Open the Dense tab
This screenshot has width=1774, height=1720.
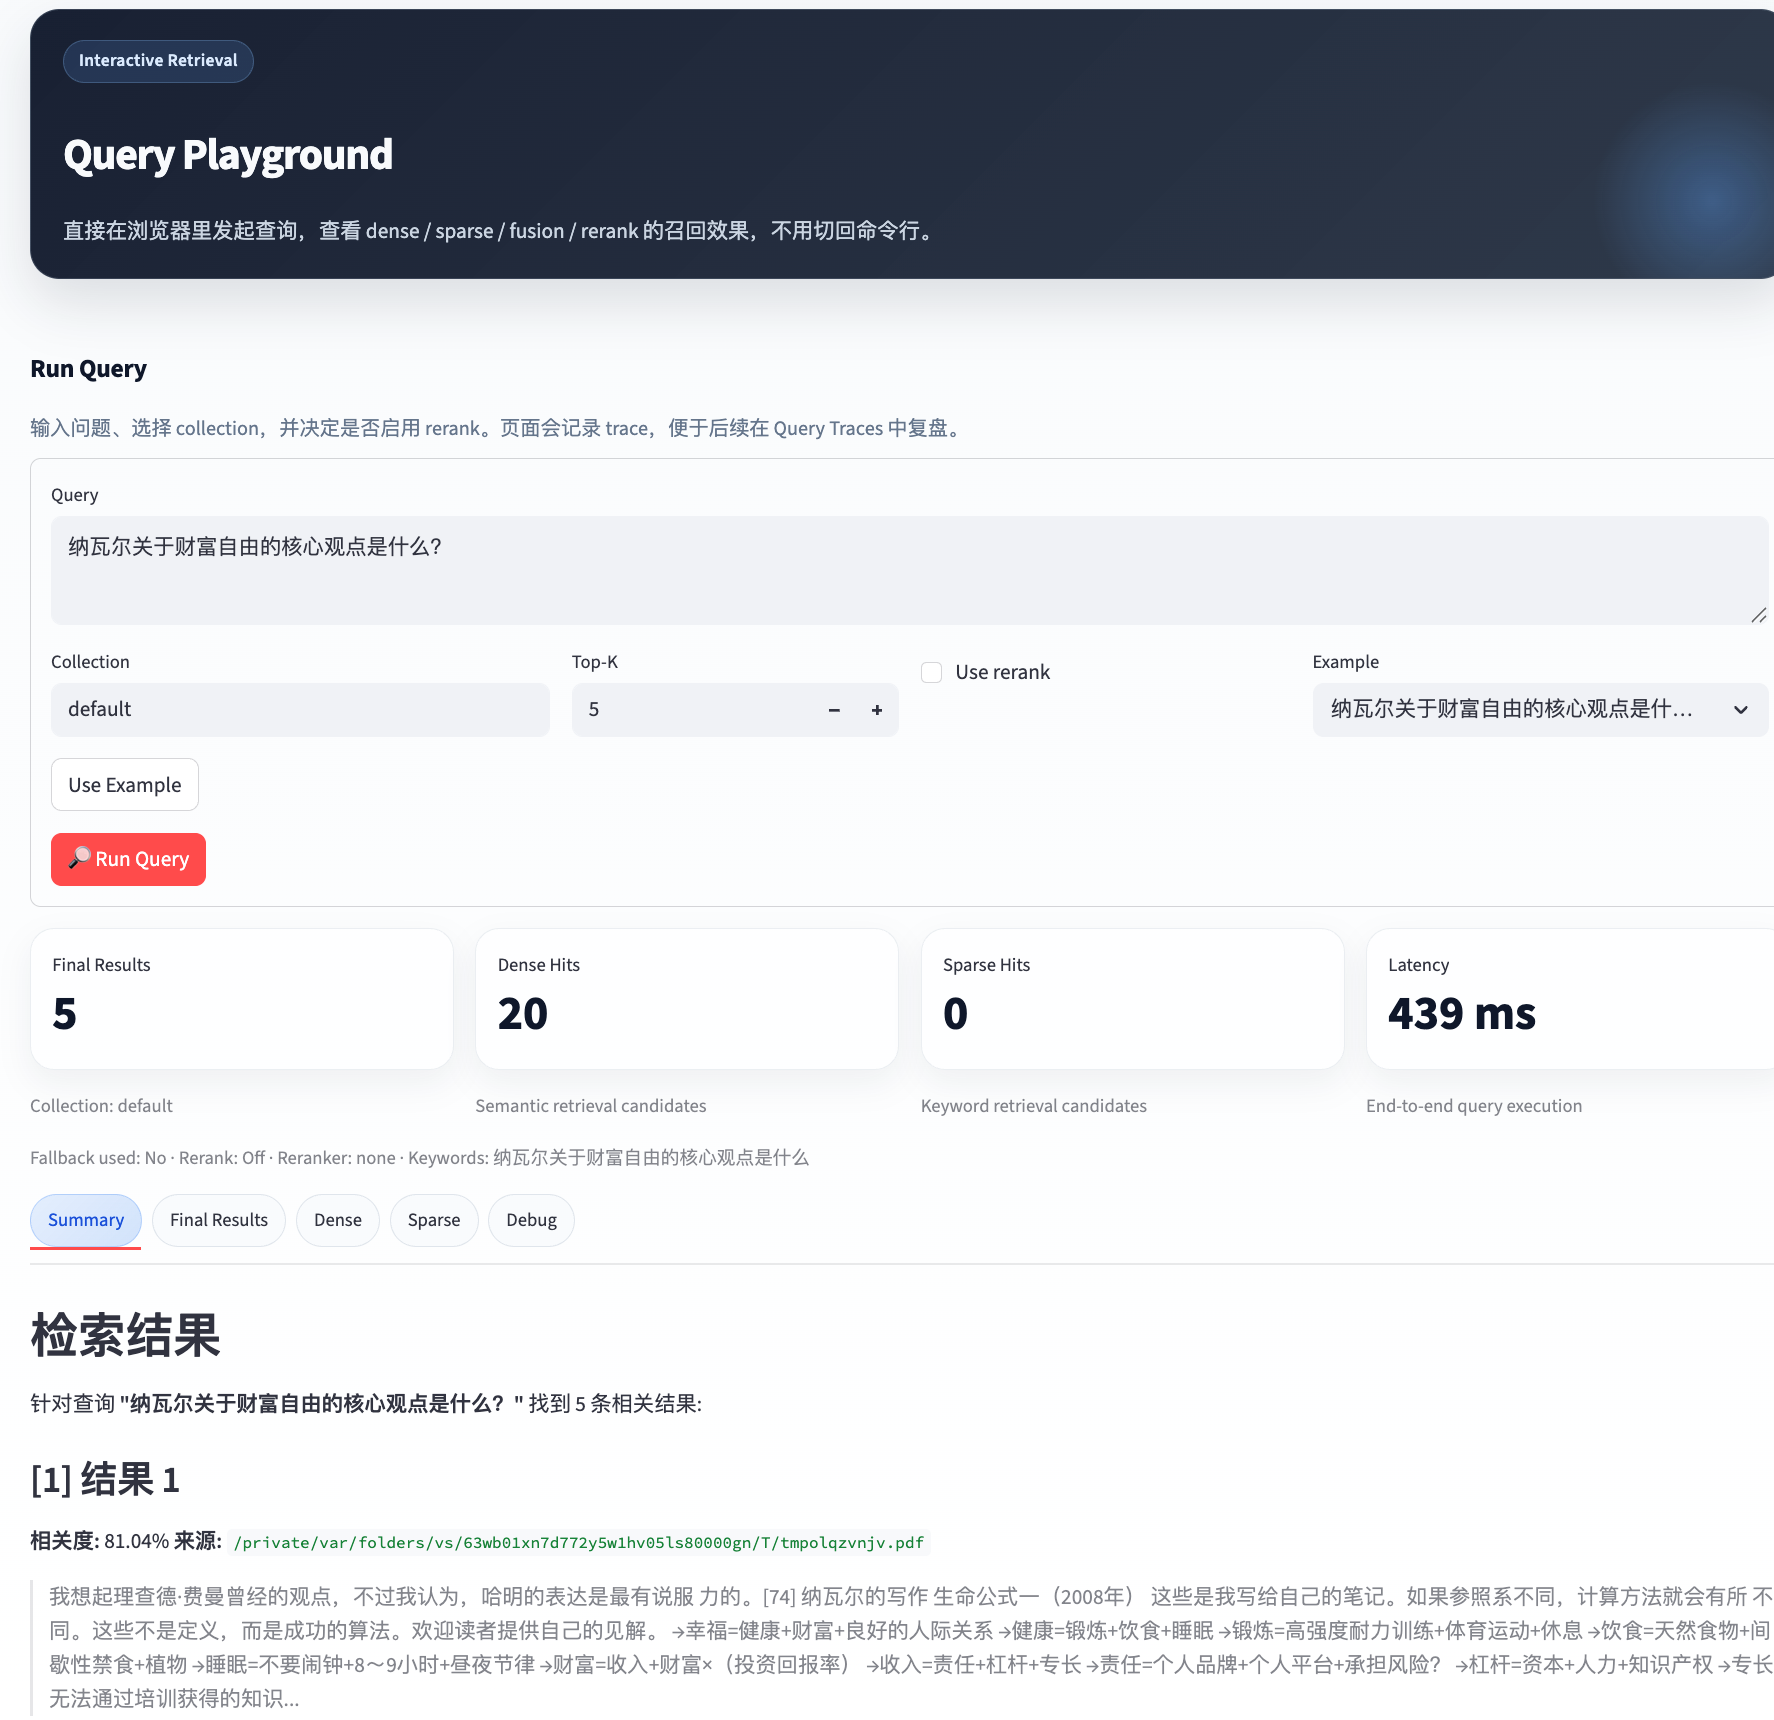338,1220
